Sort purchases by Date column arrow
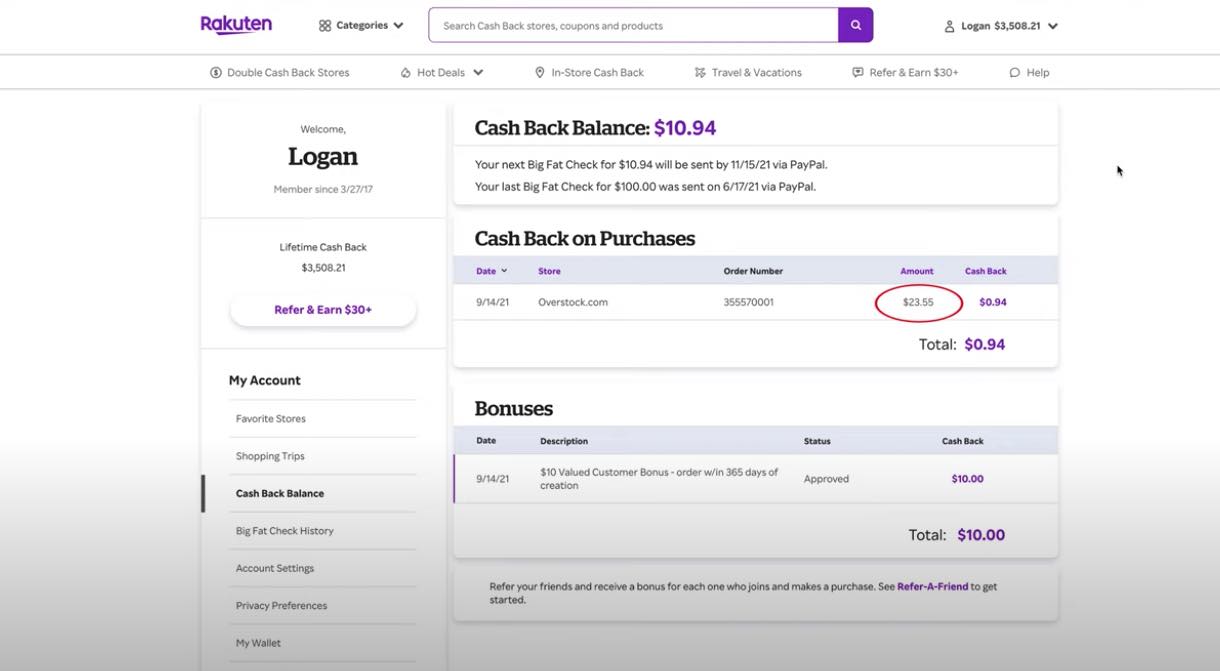The image size is (1220, 671). coord(504,271)
